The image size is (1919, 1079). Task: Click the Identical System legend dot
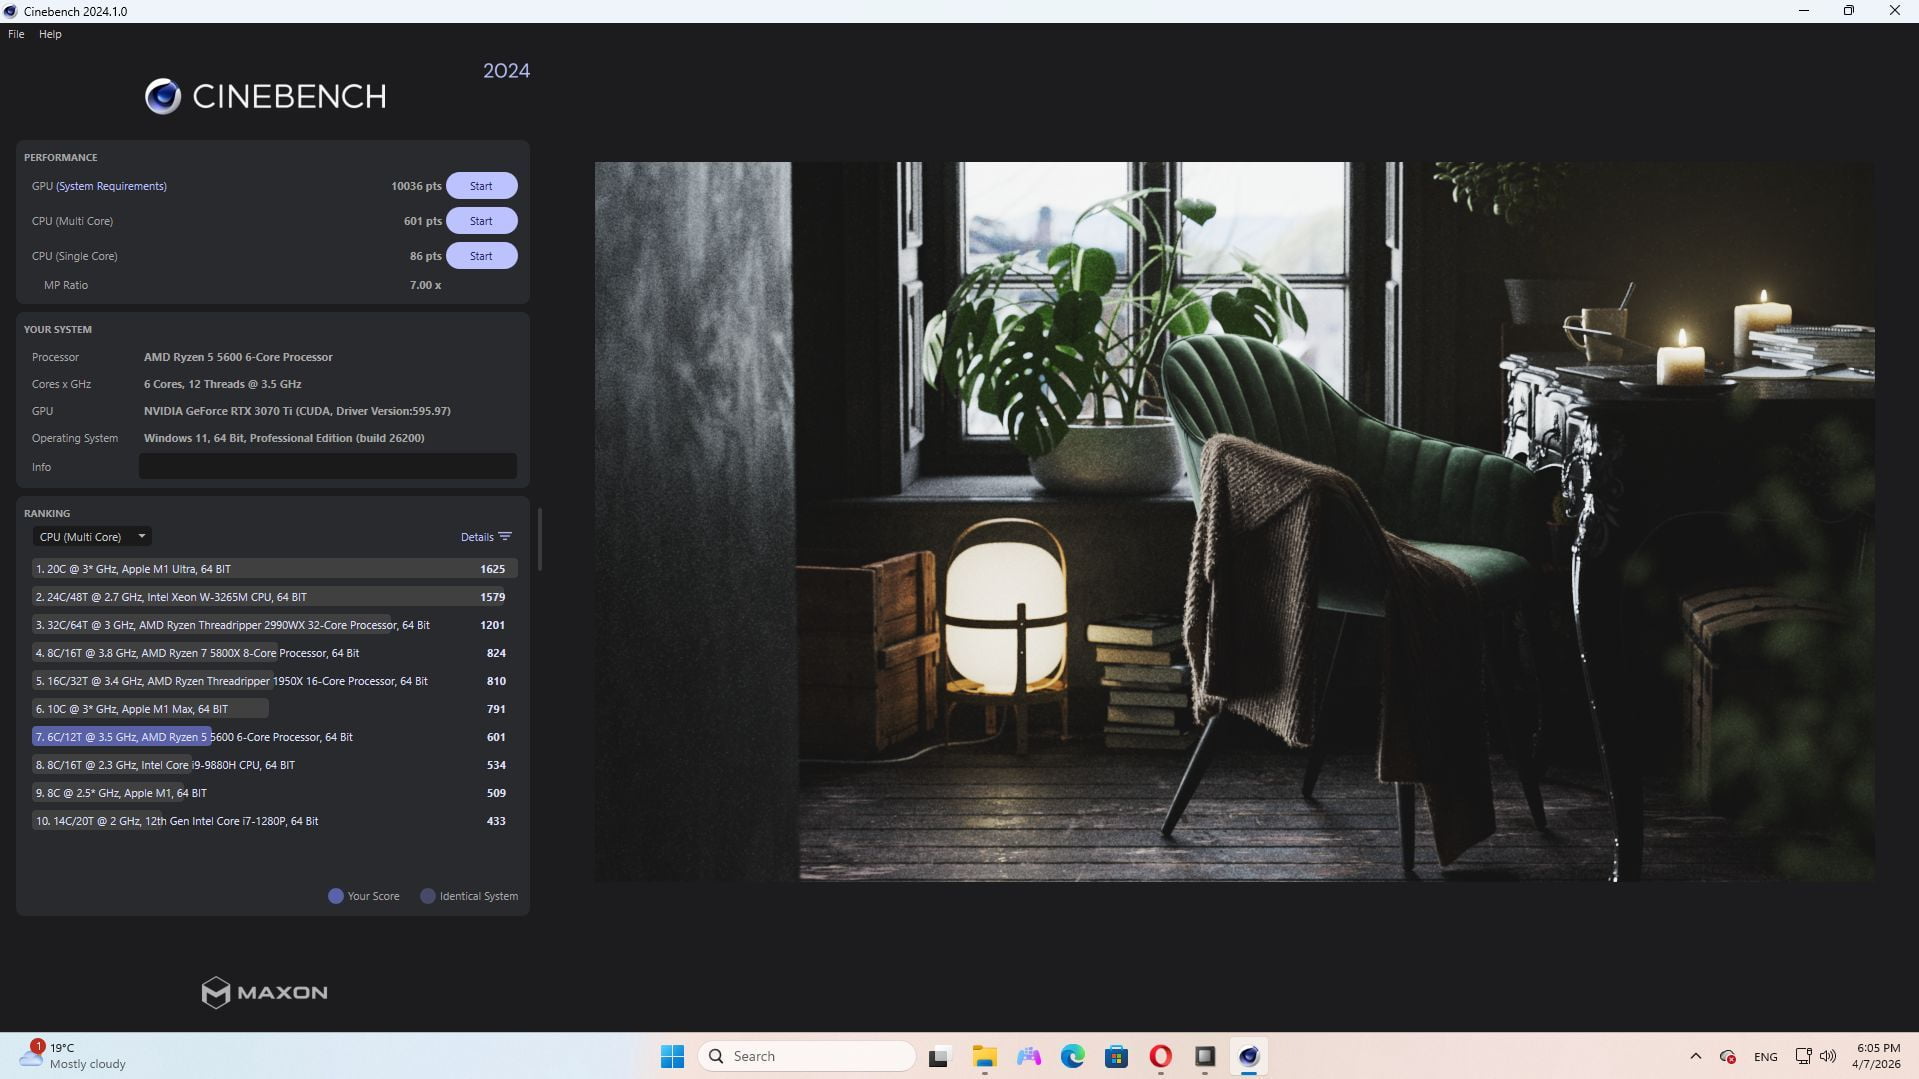point(428,896)
